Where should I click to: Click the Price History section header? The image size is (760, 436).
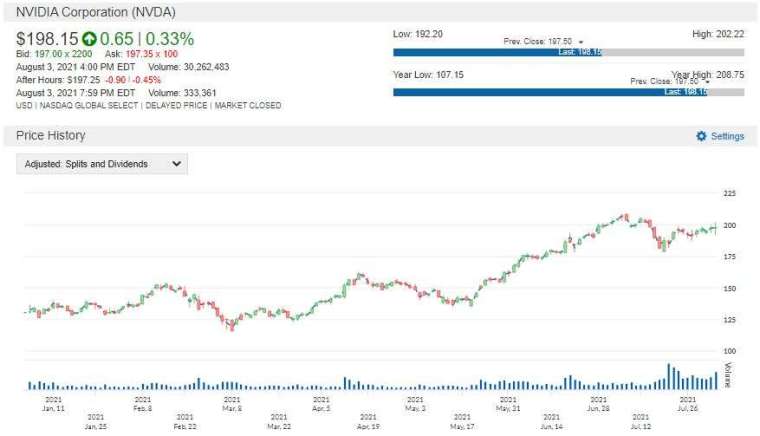[50, 136]
